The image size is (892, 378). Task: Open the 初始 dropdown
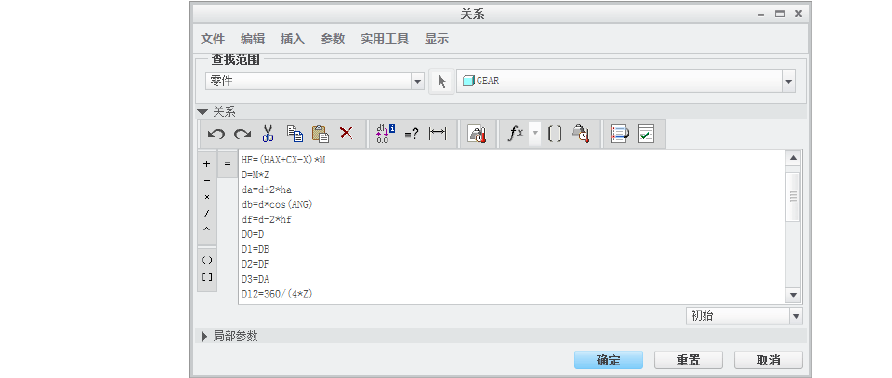point(796,316)
